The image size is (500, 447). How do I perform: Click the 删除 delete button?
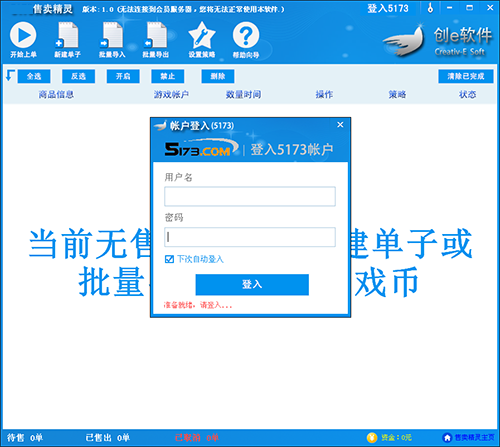(x=218, y=76)
